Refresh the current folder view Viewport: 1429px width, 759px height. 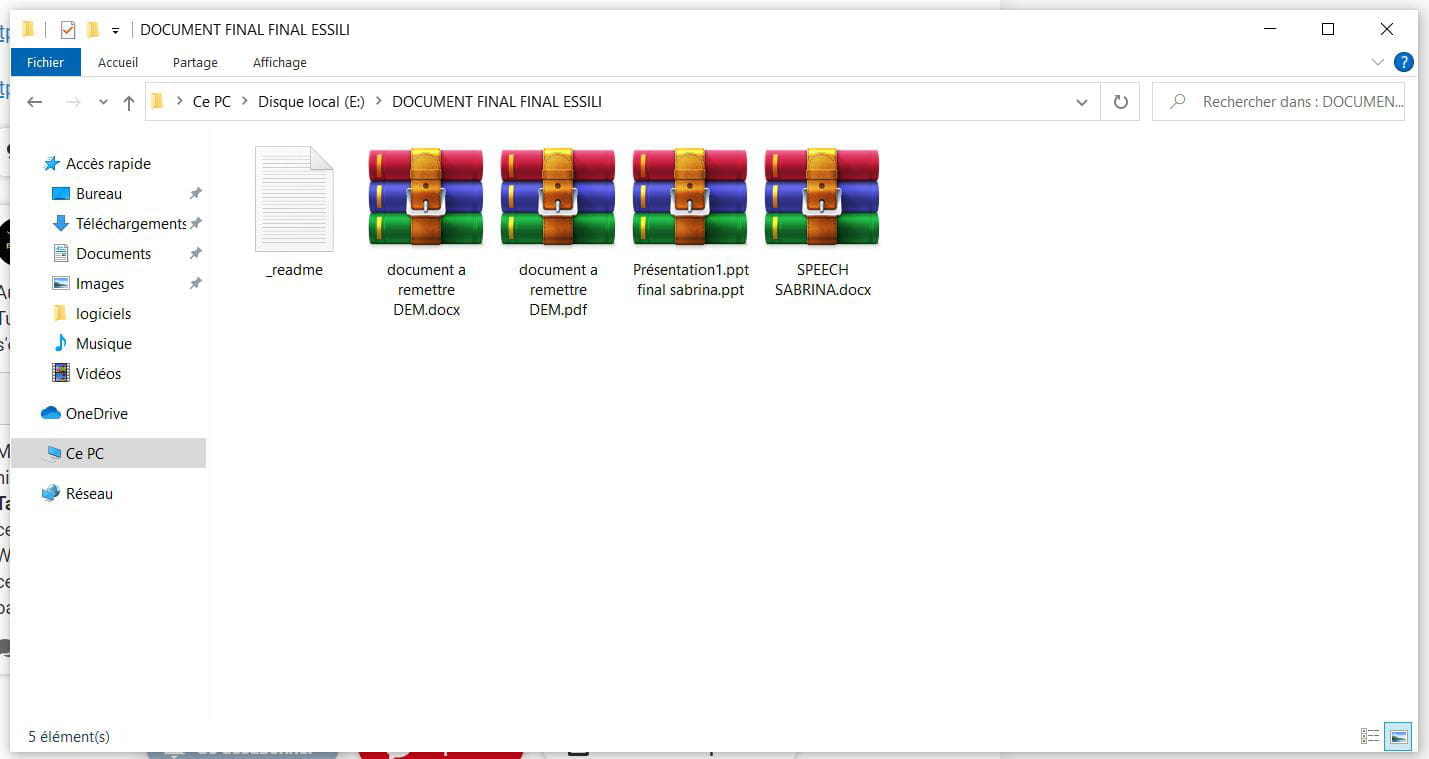click(1120, 102)
